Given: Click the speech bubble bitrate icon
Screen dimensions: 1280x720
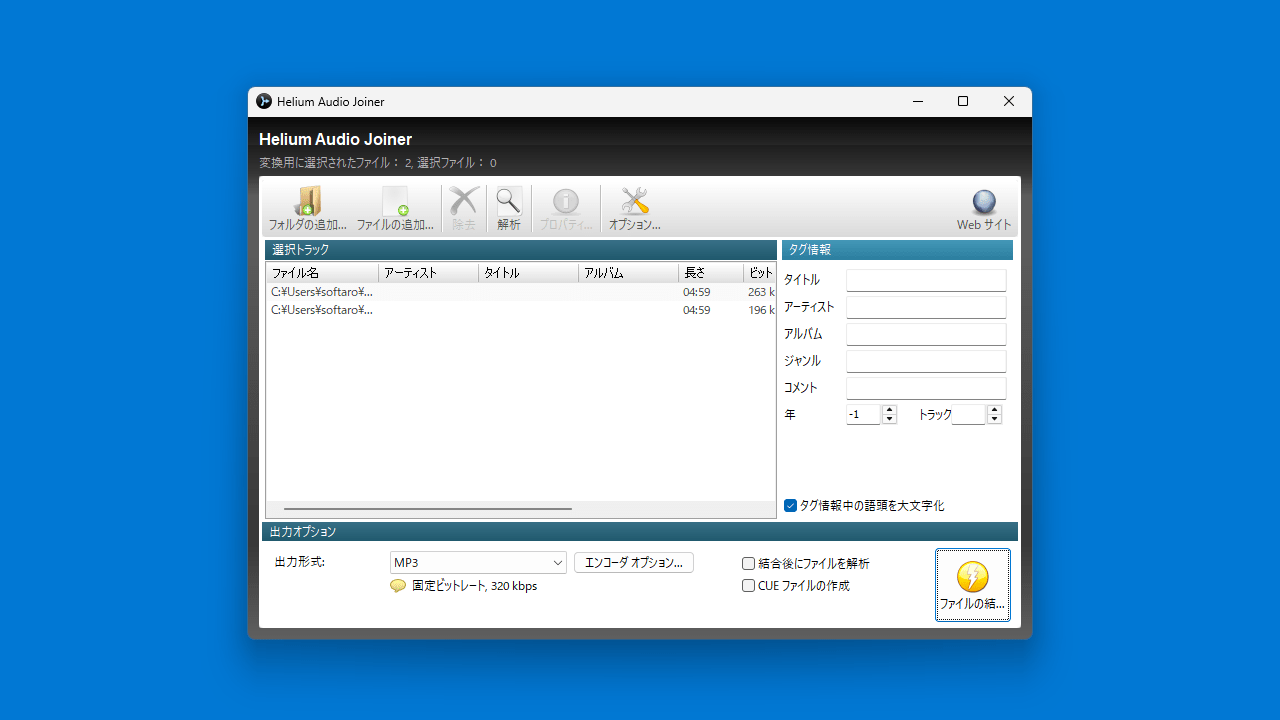Looking at the screenshot, I should pyautogui.click(x=398, y=586).
